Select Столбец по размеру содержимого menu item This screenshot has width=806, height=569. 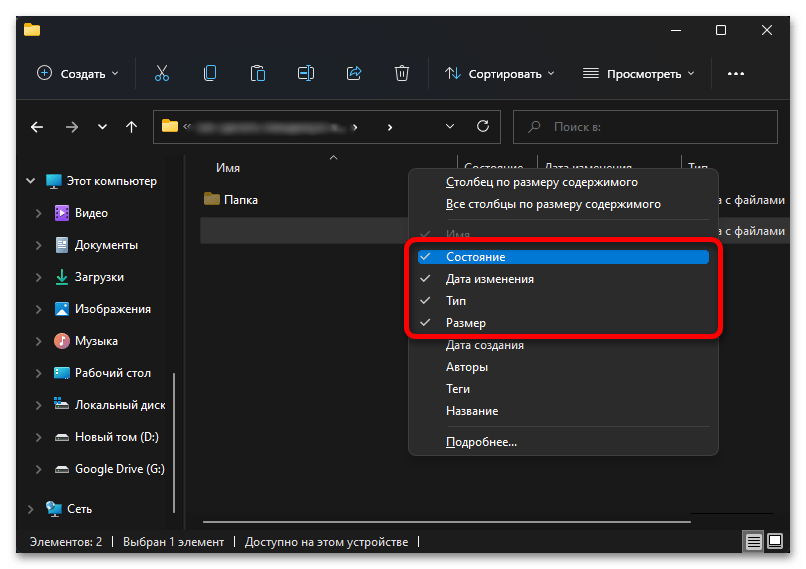coord(541,182)
